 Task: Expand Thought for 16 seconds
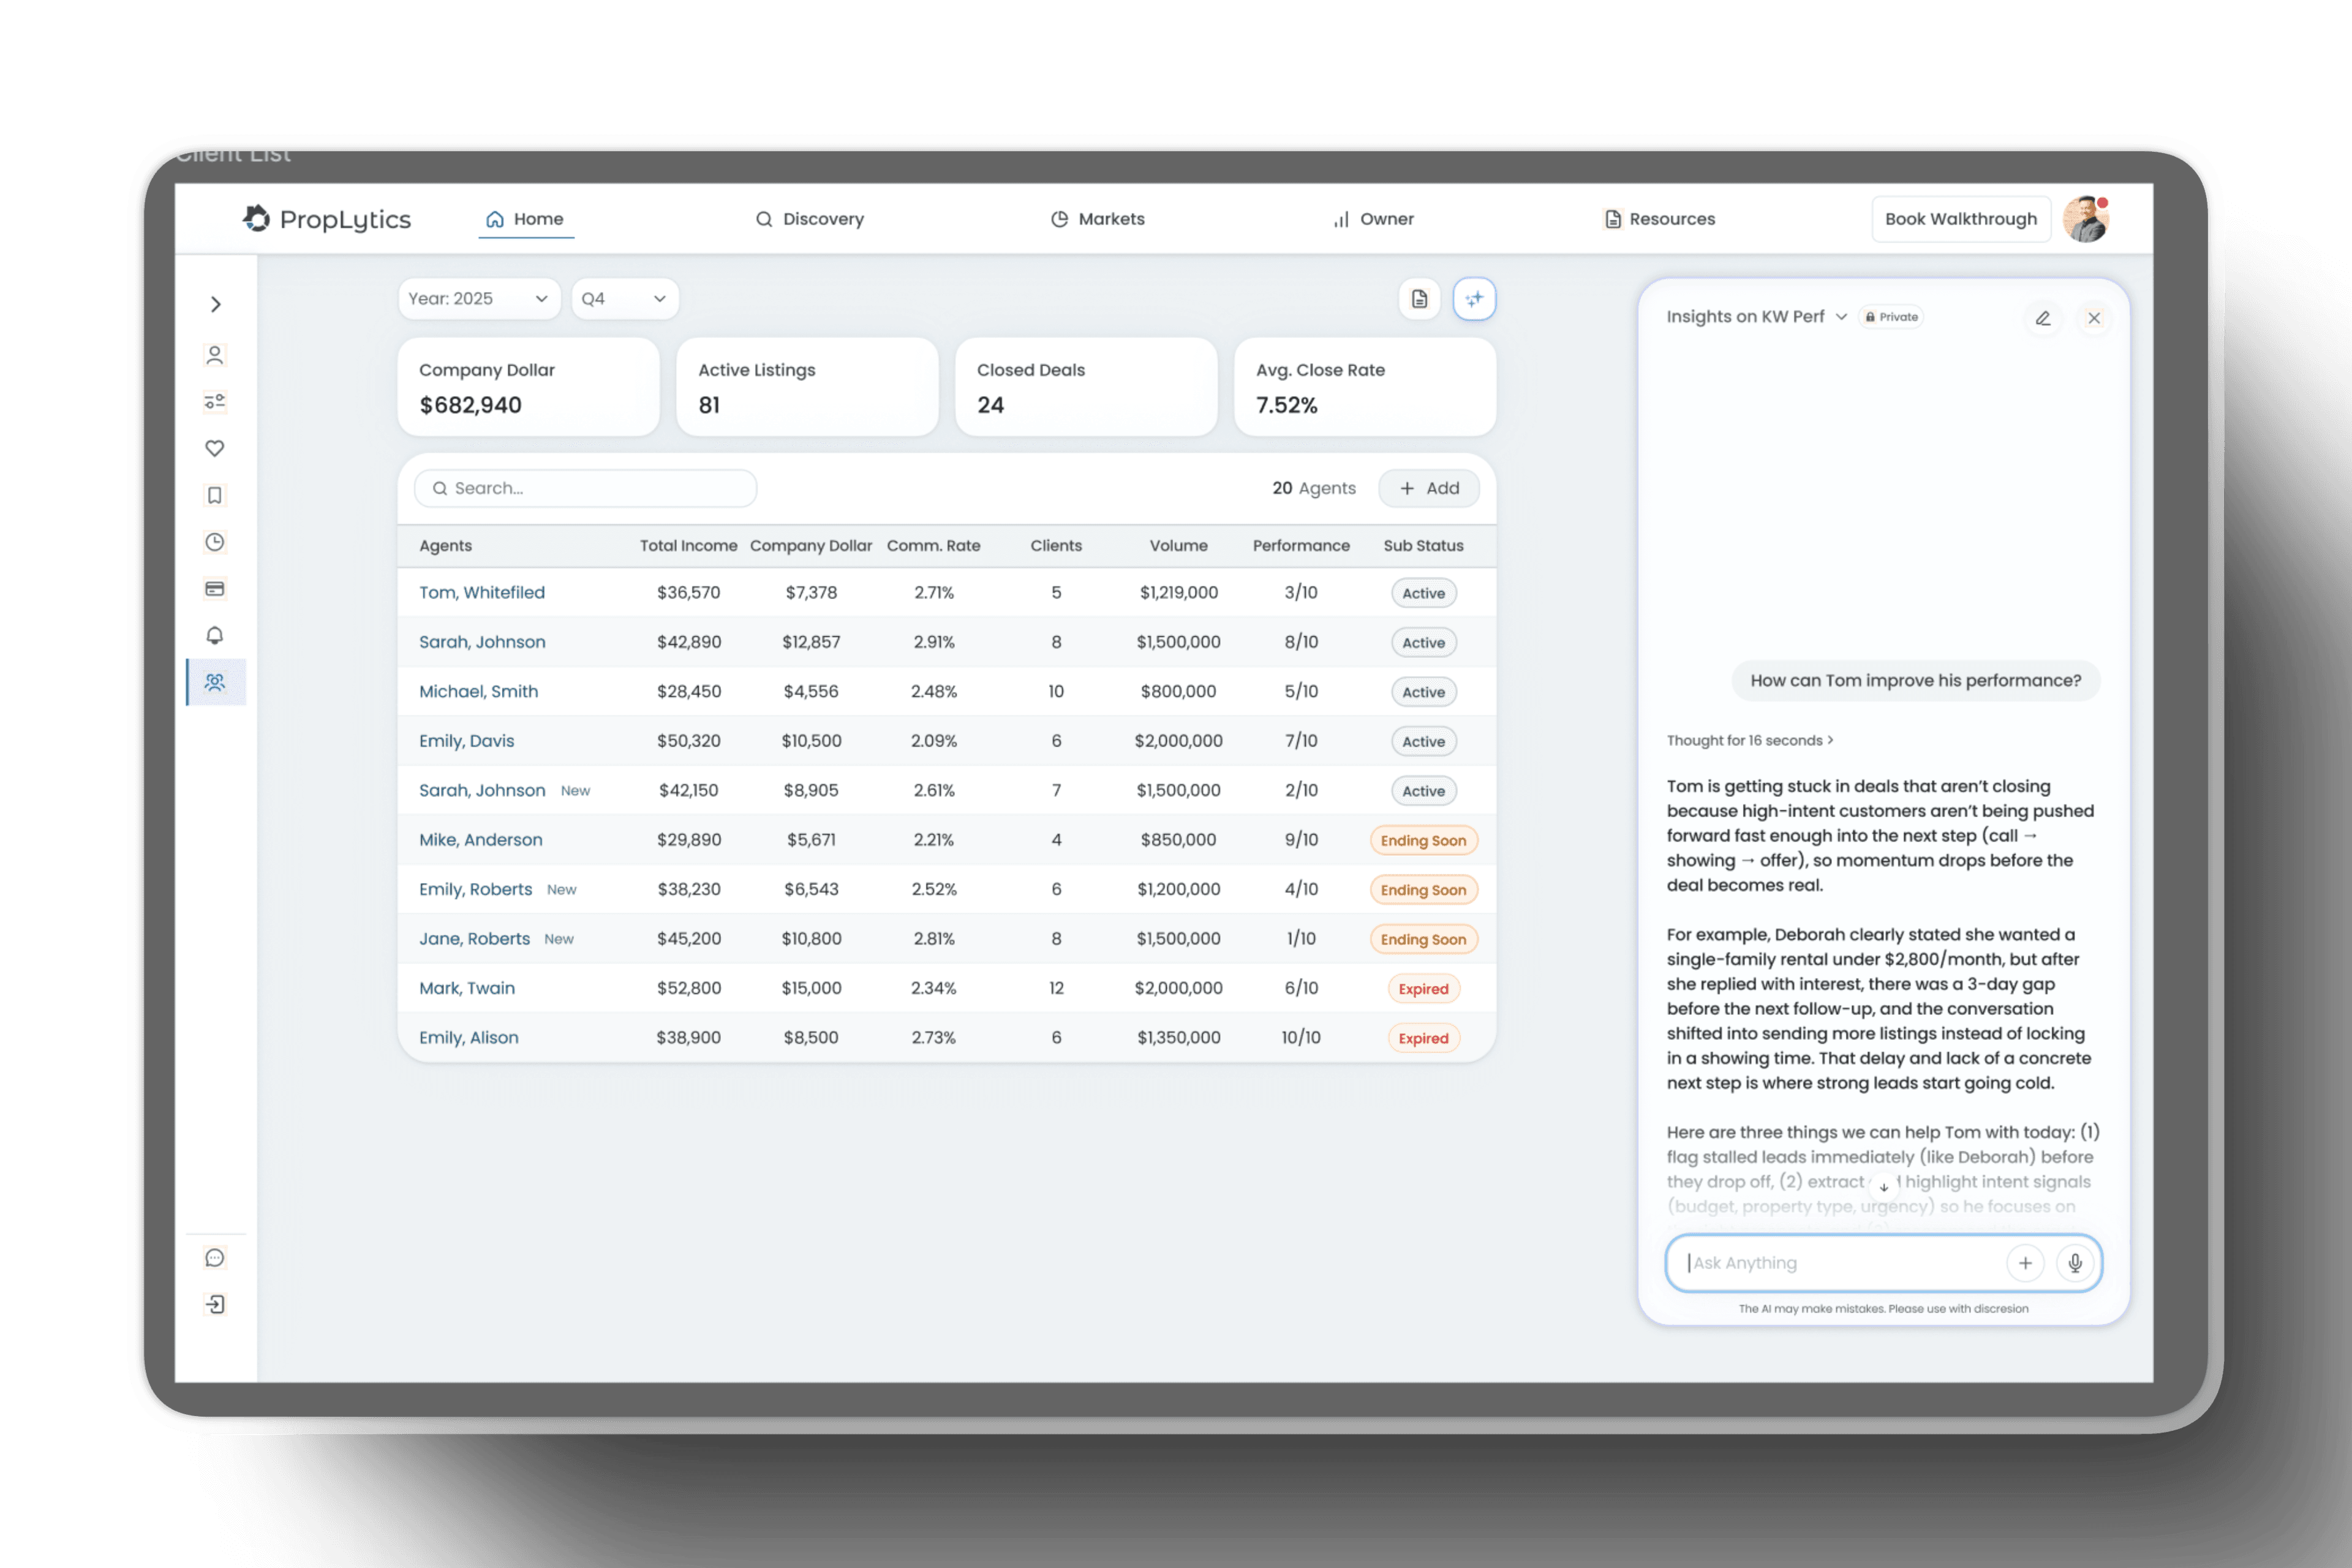point(1750,740)
